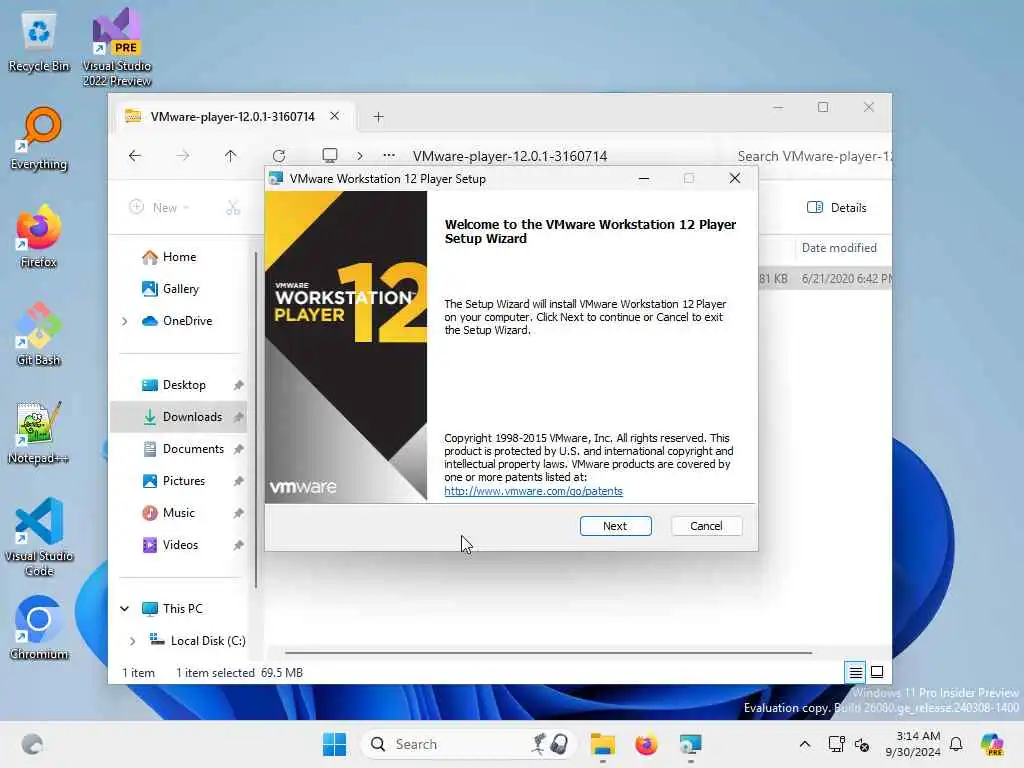1024x768 pixels.
Task: Select the VMware-player-12.0.1-3160714 Explorer tab
Action: point(232,116)
